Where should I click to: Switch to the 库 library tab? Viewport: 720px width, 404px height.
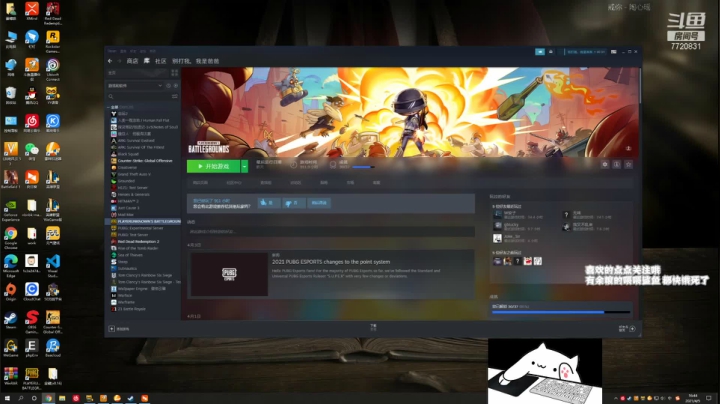[146, 61]
